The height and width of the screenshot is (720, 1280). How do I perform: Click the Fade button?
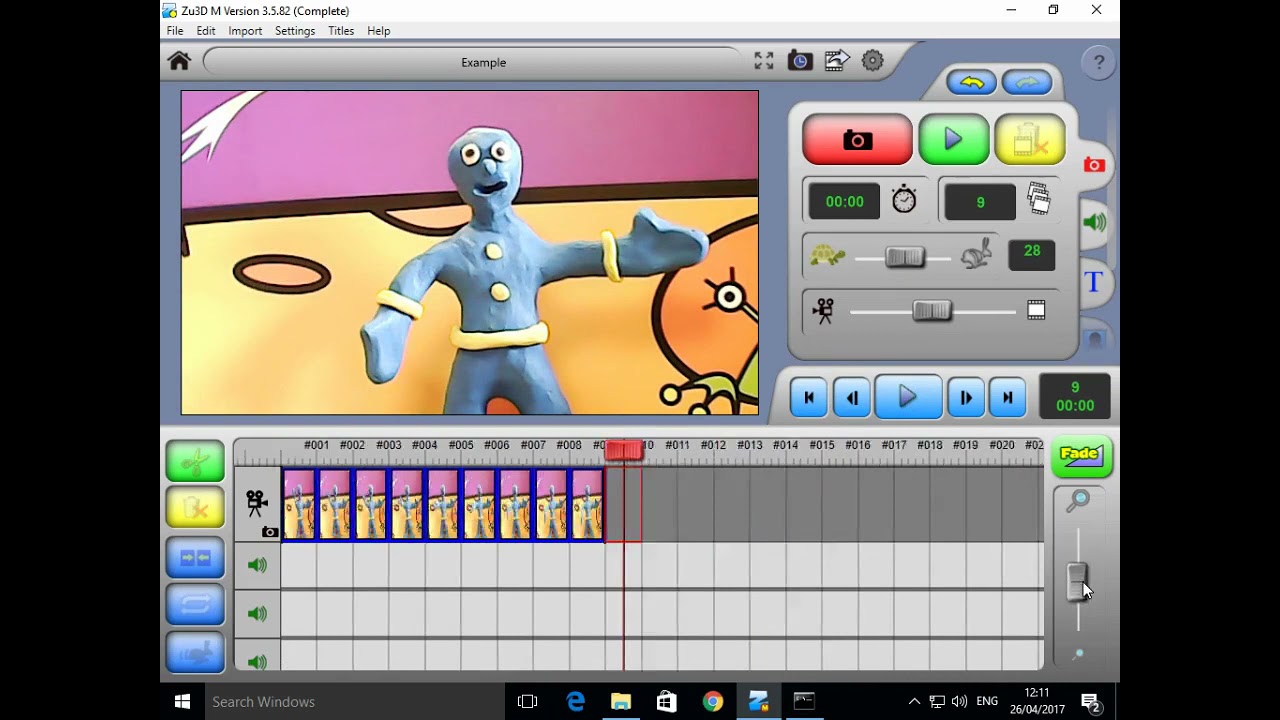coord(1081,456)
